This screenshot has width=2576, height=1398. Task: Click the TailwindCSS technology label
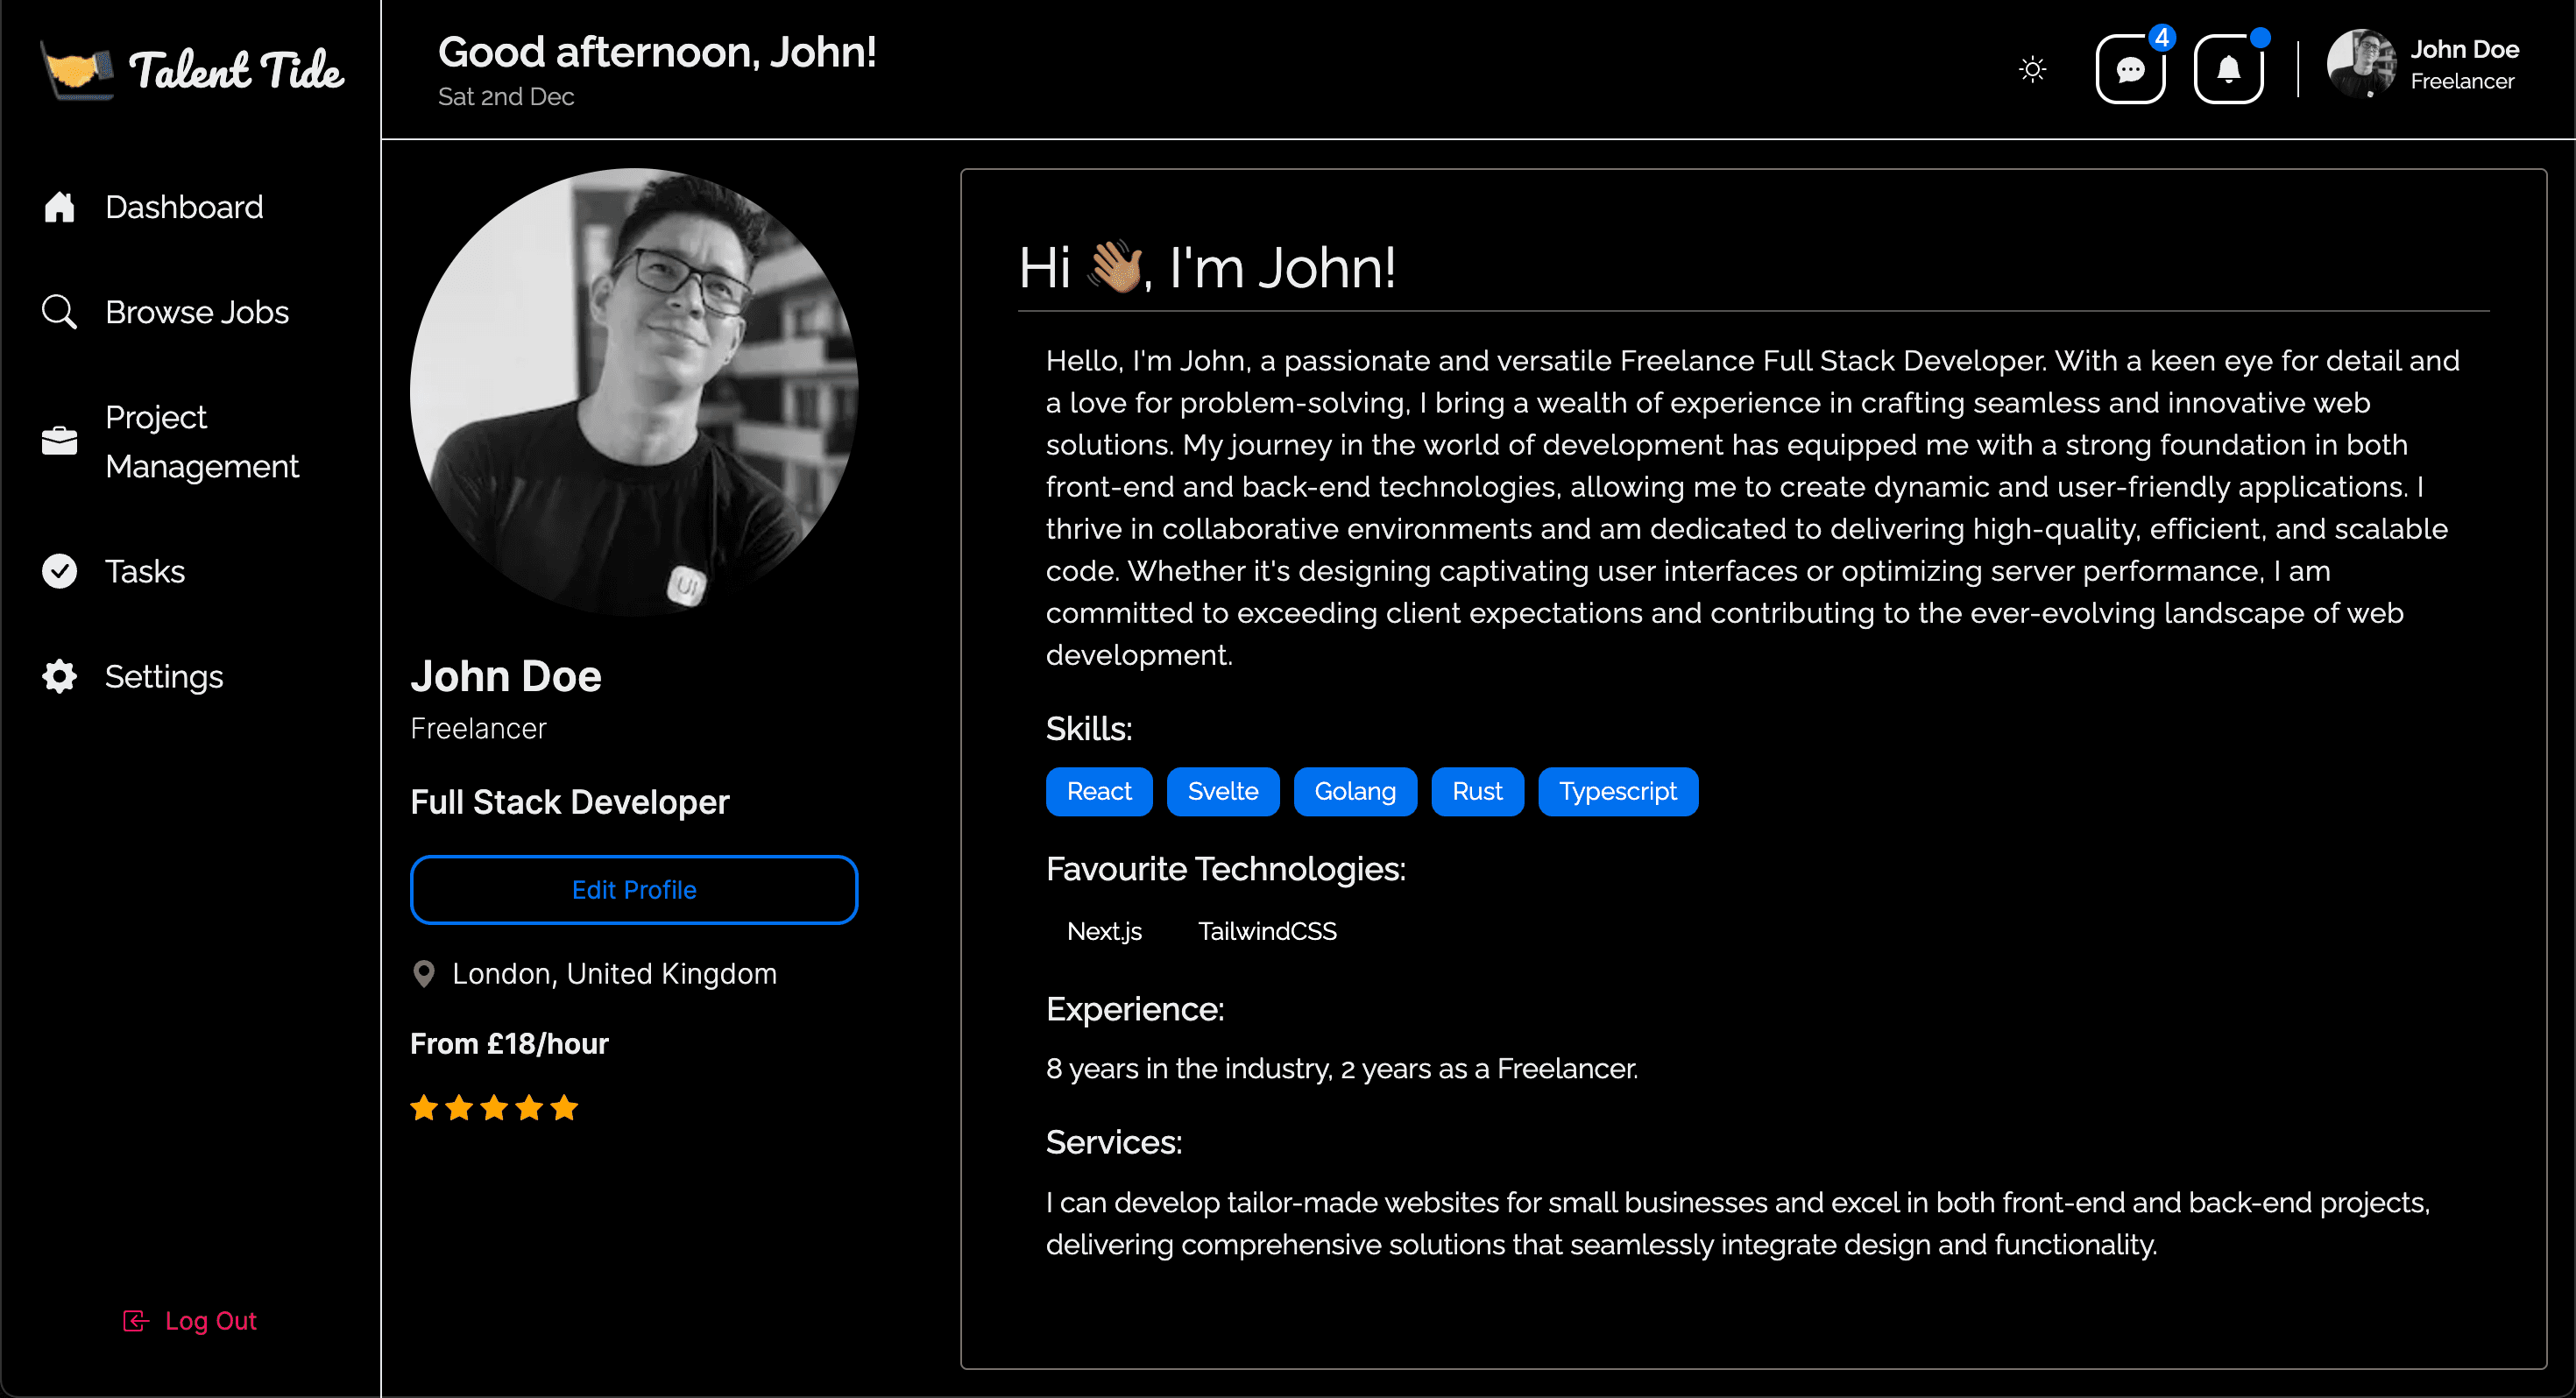click(1267, 932)
